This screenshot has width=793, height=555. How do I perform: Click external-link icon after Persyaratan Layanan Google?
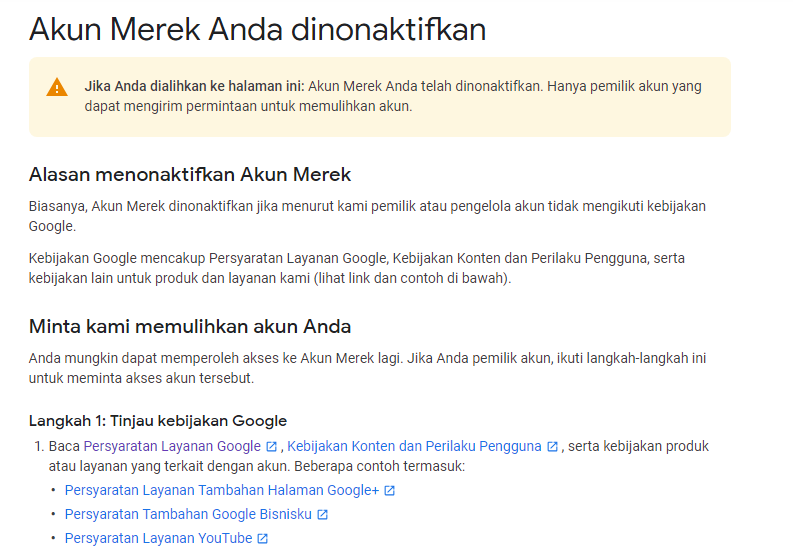click(x=272, y=447)
